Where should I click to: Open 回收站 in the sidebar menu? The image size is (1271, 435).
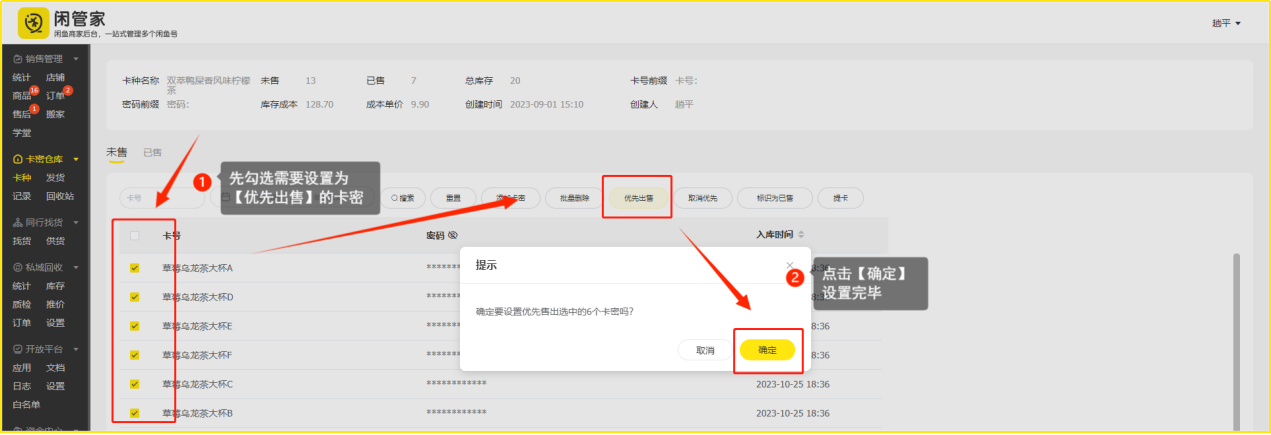60,196
